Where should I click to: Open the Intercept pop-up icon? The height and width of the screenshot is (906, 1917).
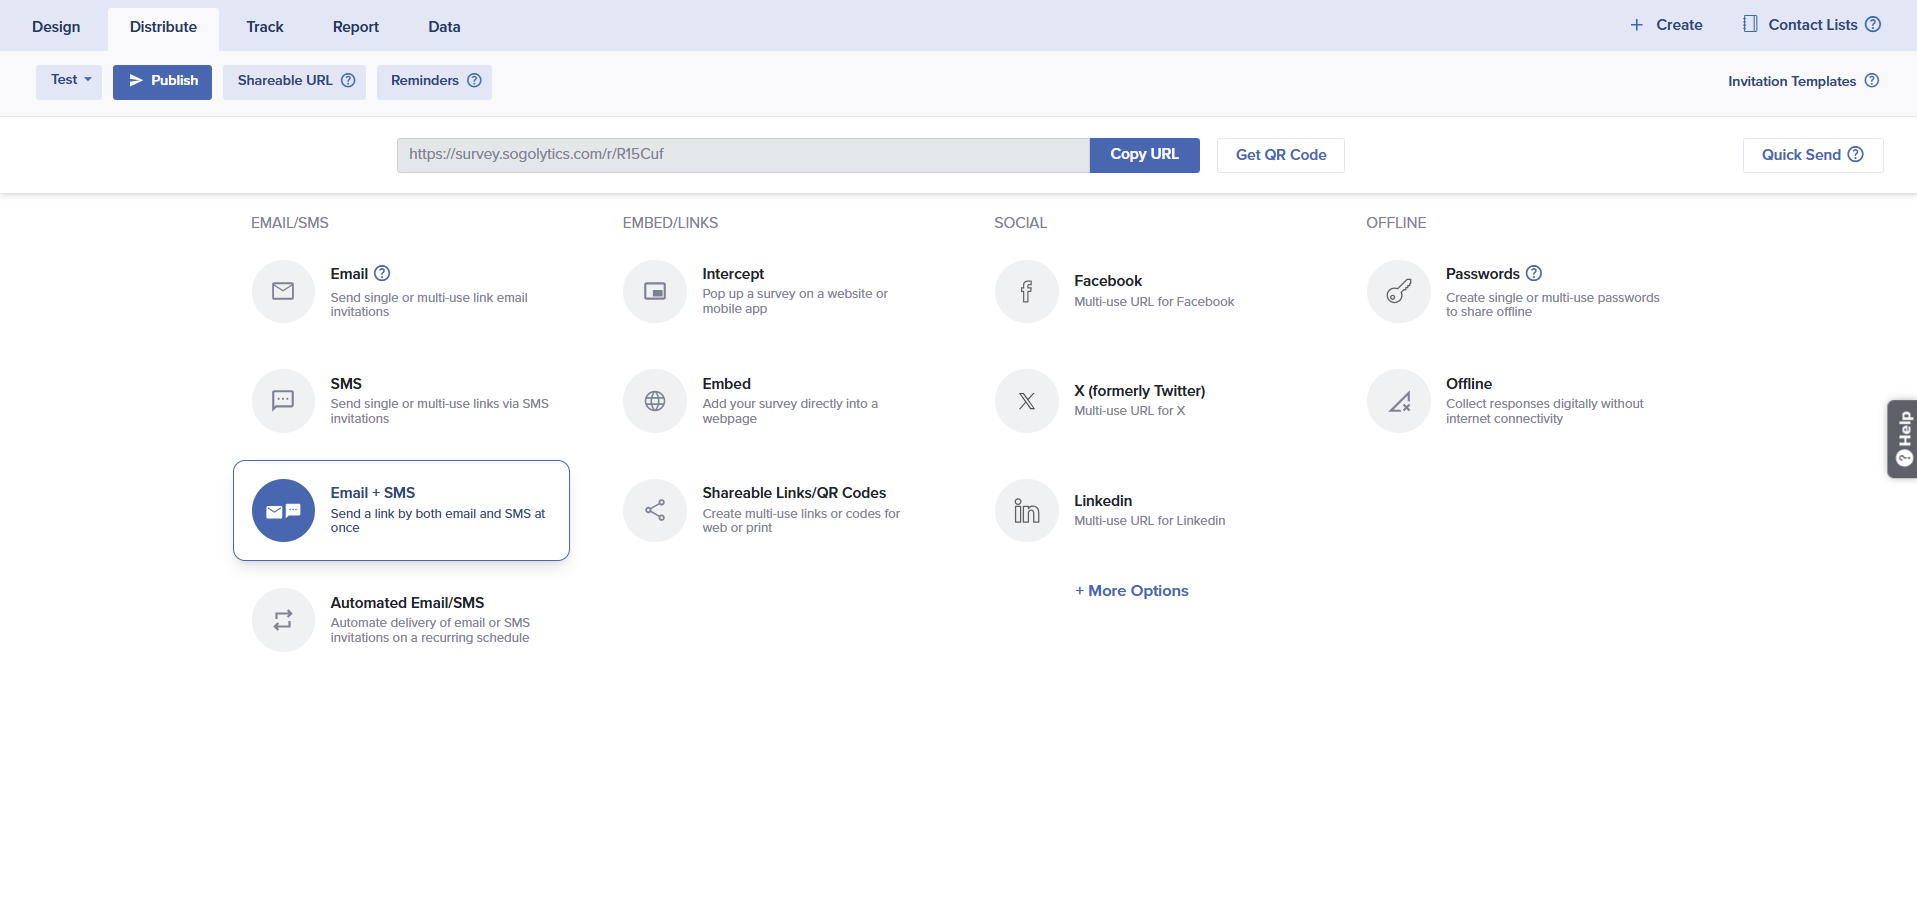tap(655, 291)
